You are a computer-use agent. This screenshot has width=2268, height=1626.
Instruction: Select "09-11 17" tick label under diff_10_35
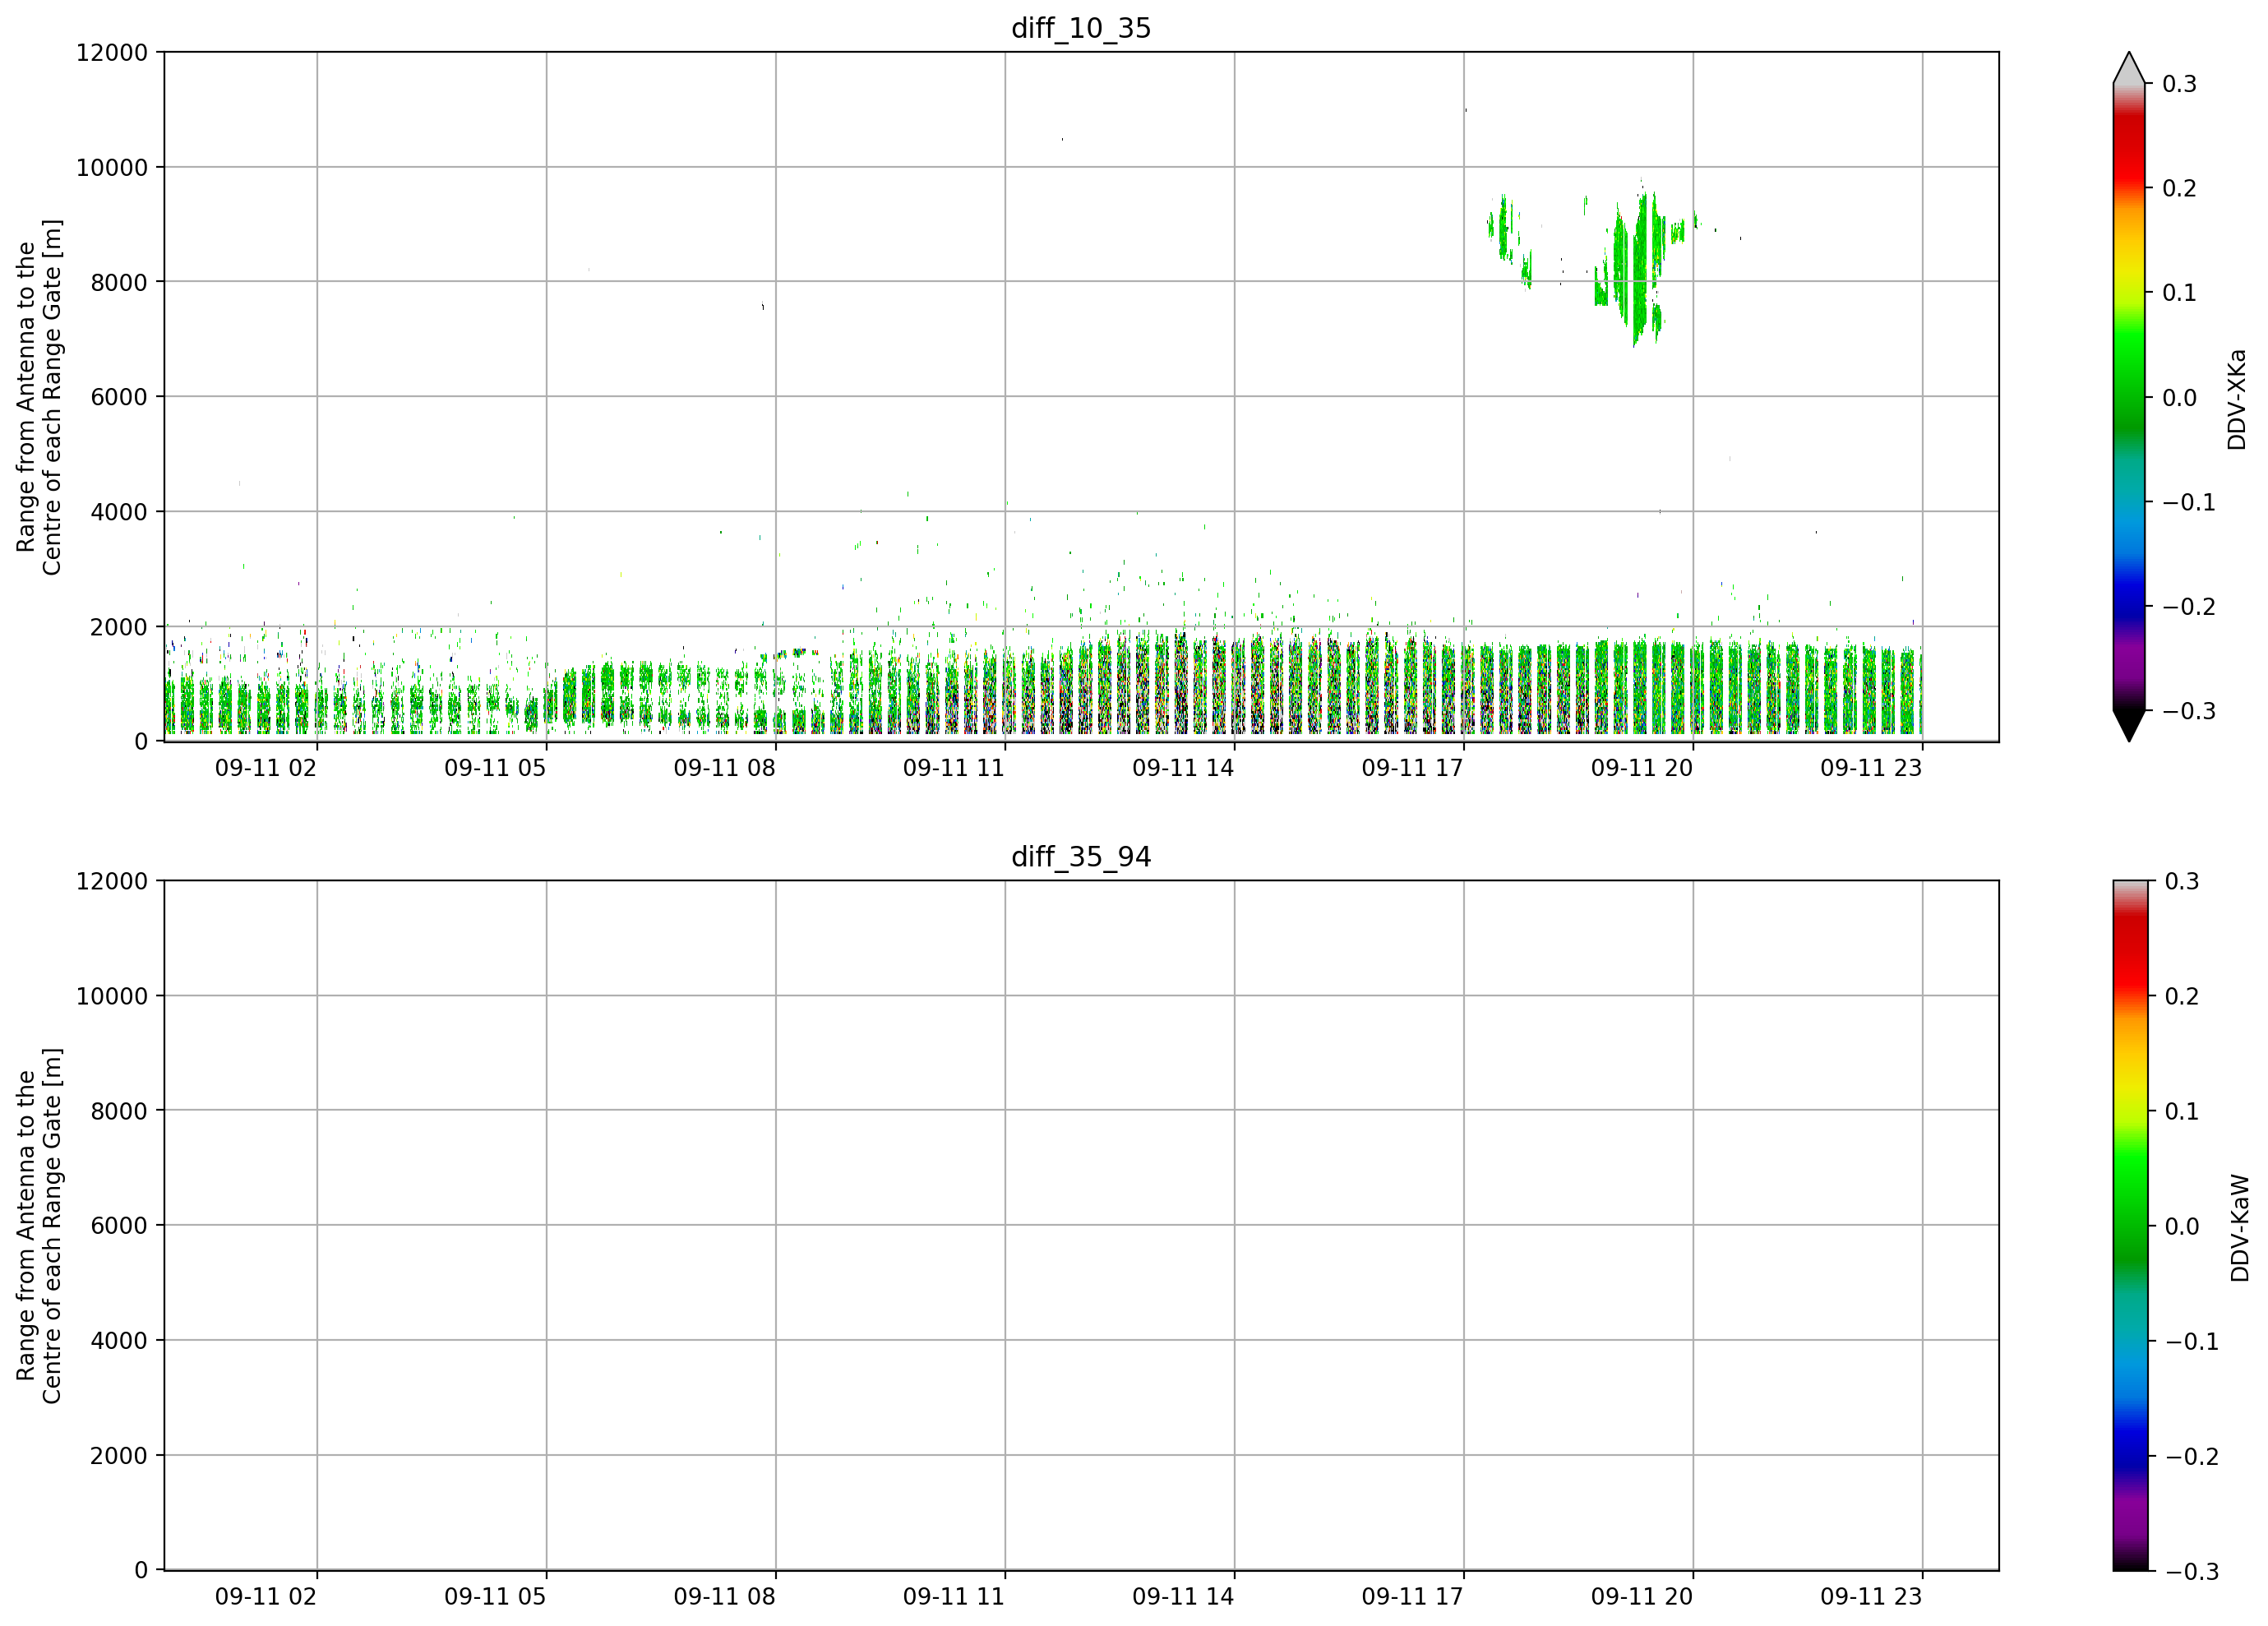[x=1412, y=768]
